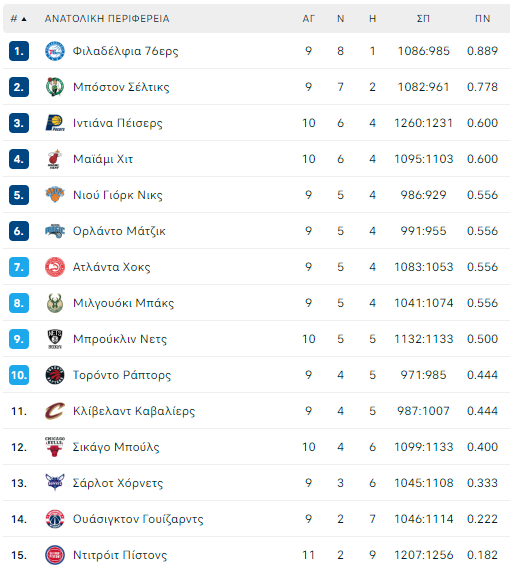The image size is (510, 571).
Task: Open the New York Knicks logo
Action: (x=55, y=195)
